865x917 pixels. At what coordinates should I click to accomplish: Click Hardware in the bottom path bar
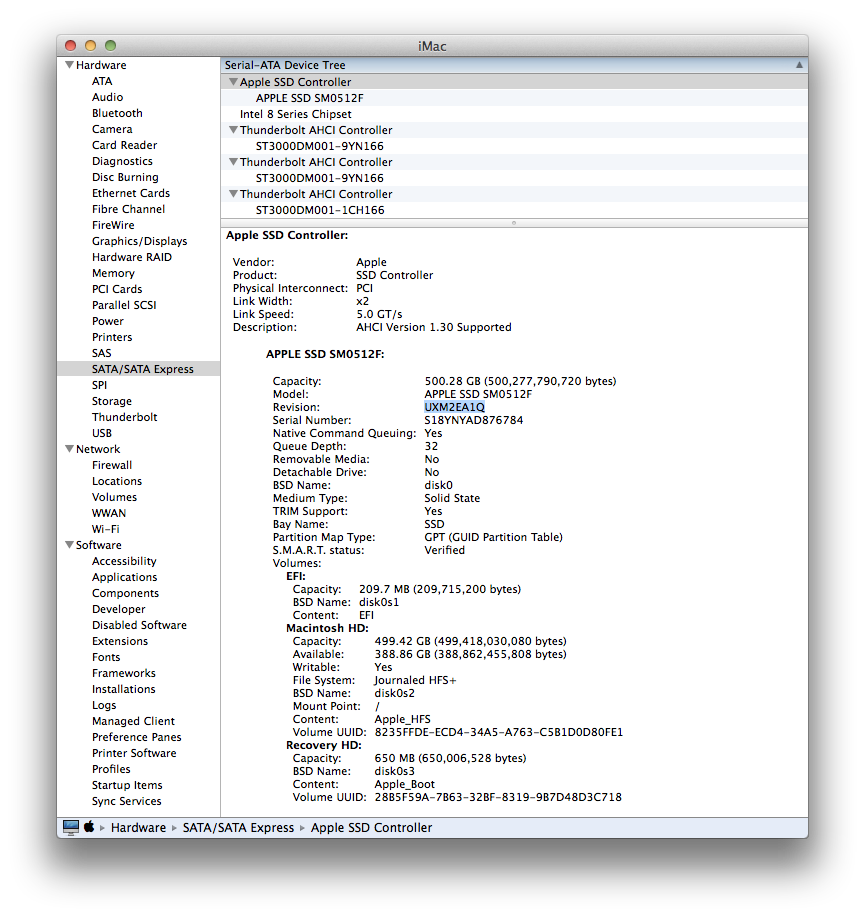[x=139, y=828]
